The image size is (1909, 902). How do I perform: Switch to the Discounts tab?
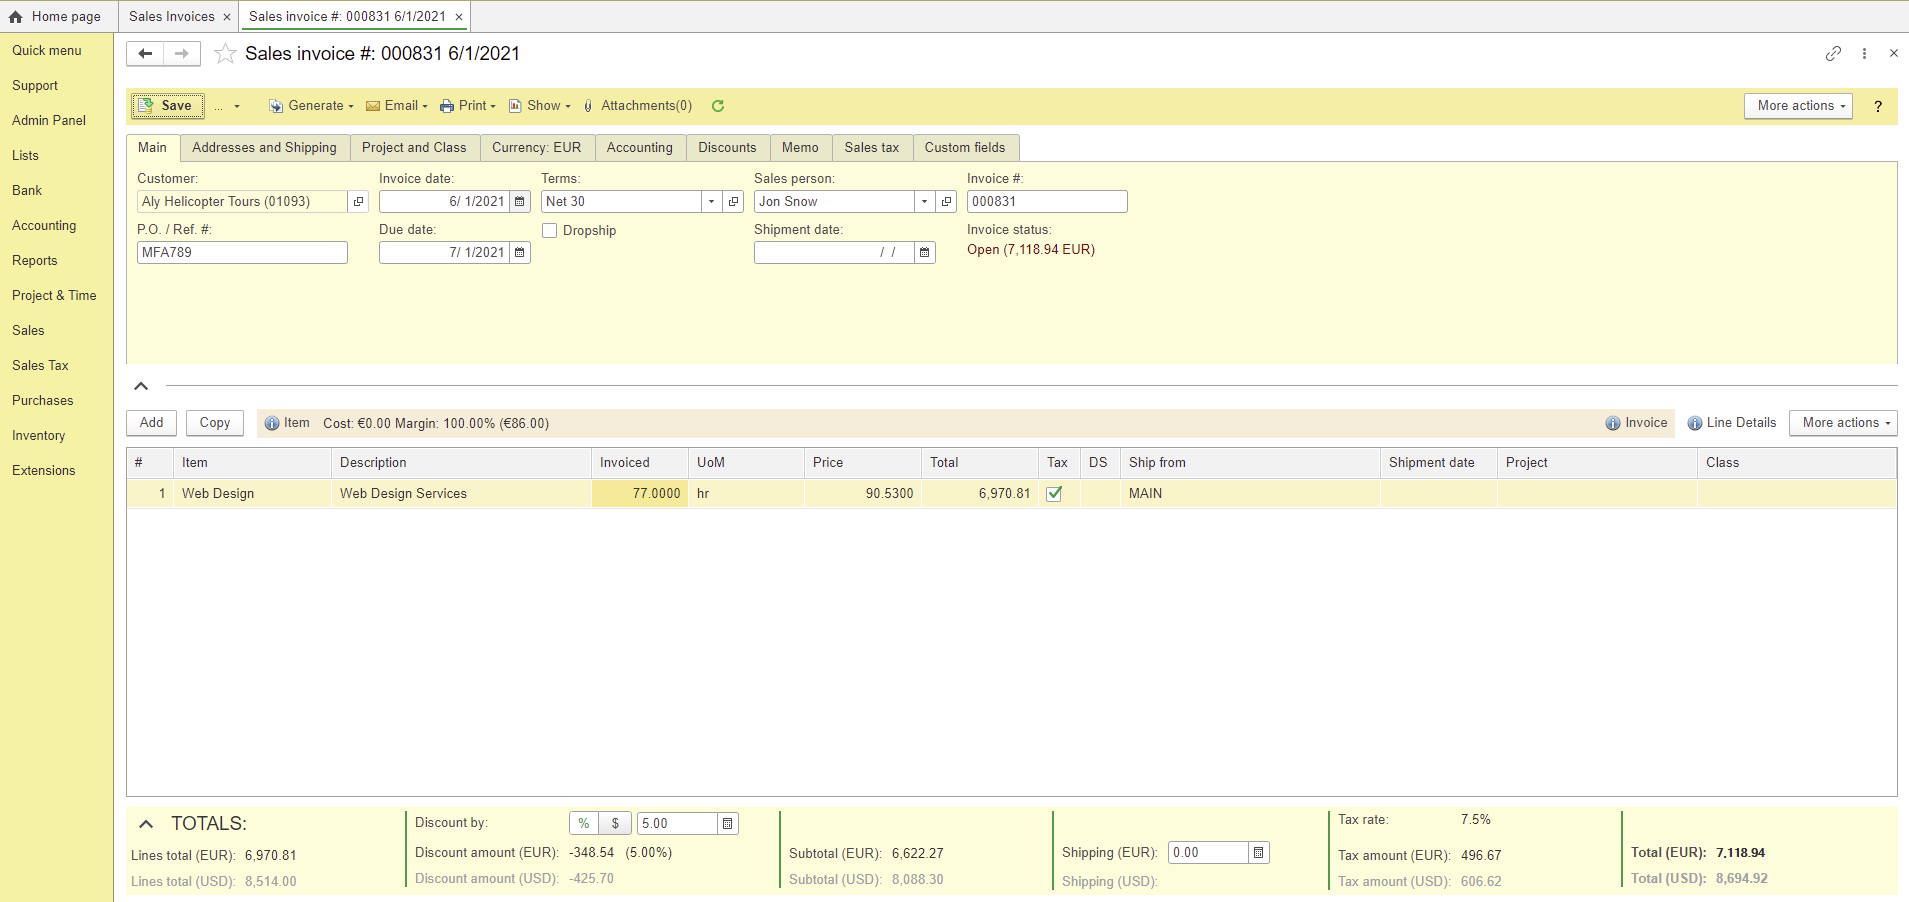(727, 148)
